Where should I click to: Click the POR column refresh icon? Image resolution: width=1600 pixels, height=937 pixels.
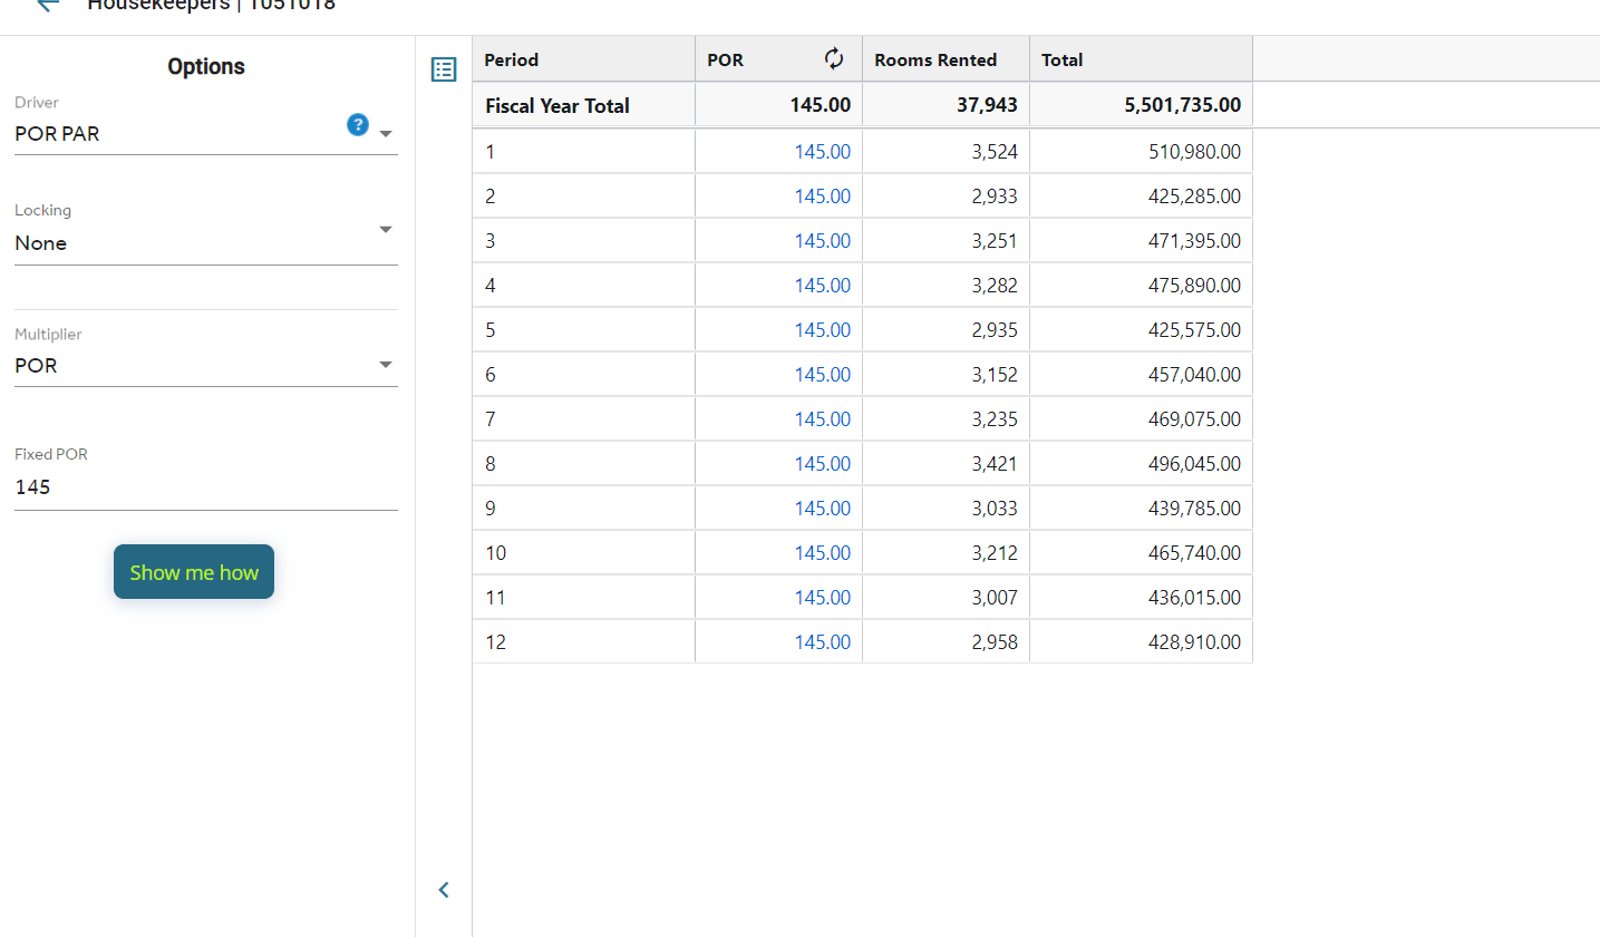834,59
